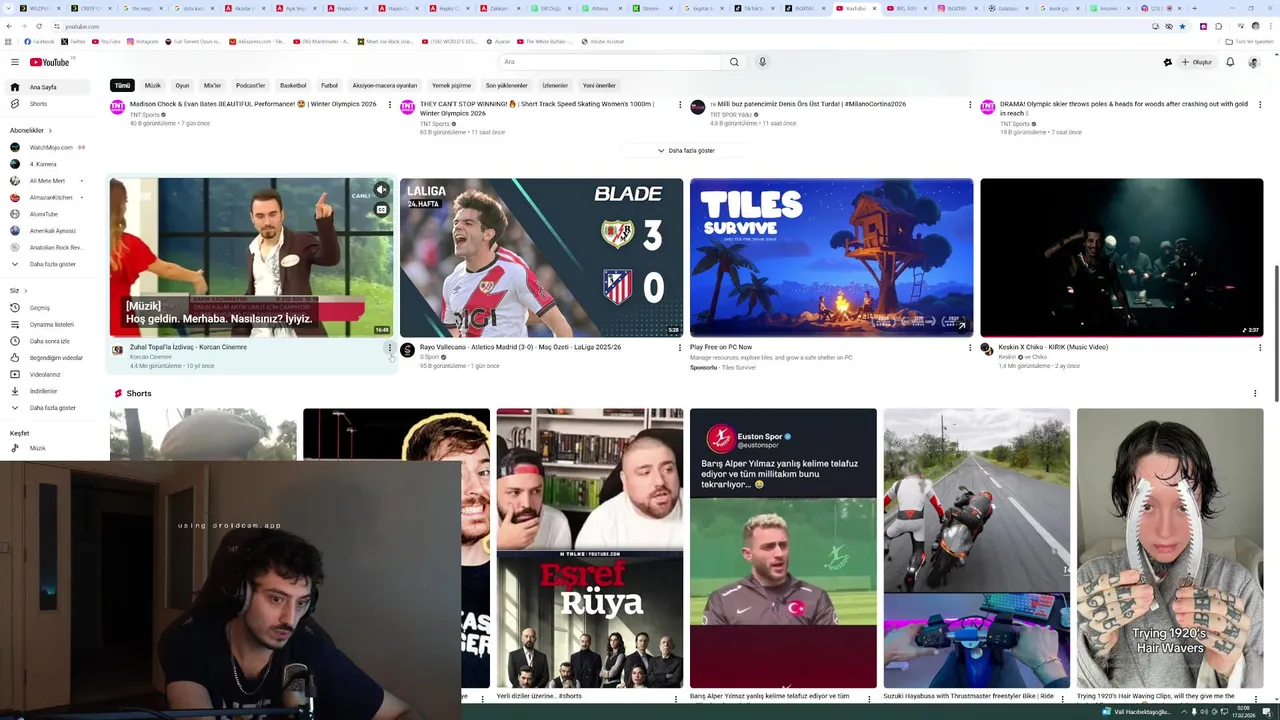Open 4. Kamera subscription channel
The image size is (1280, 720).
pos(49,164)
